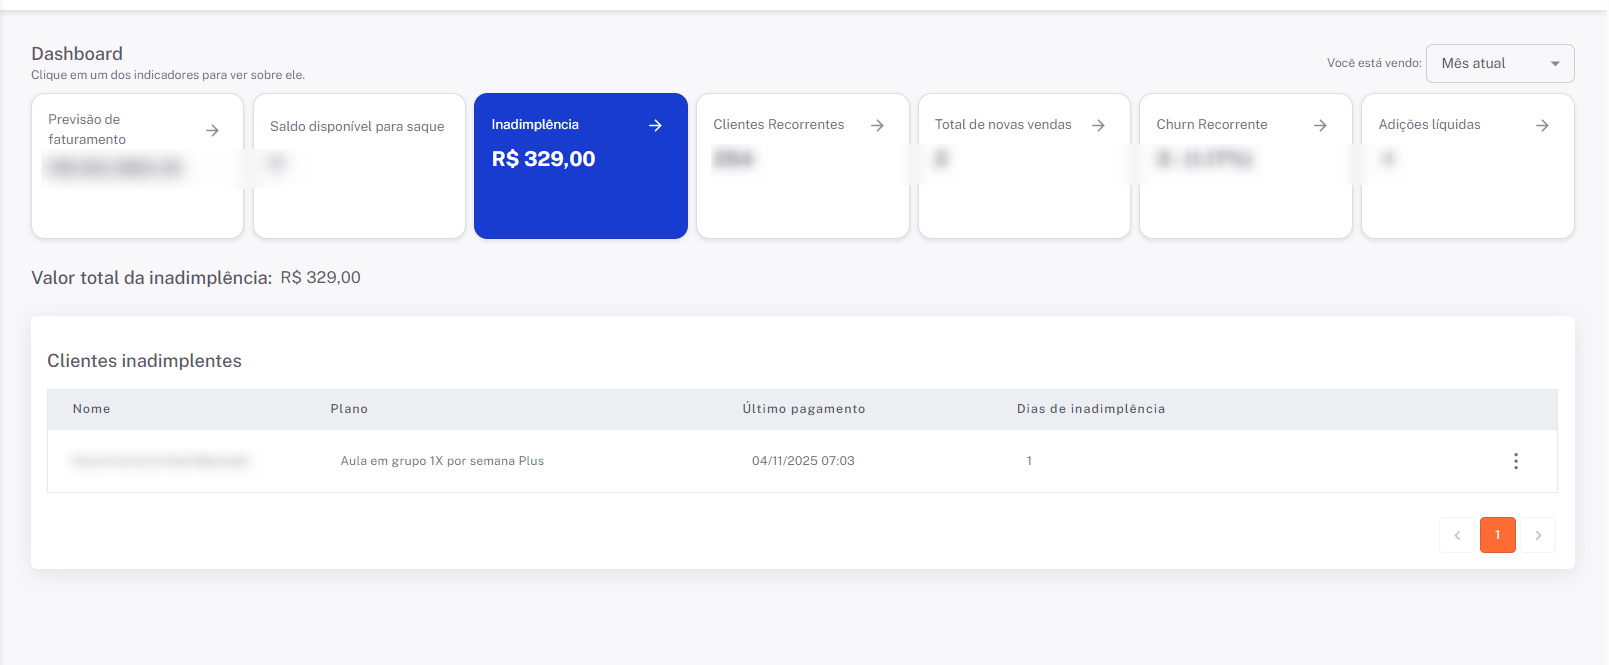Click the Aula em grupo 1X plan cell
The width and height of the screenshot is (1609, 665).
[x=442, y=461]
